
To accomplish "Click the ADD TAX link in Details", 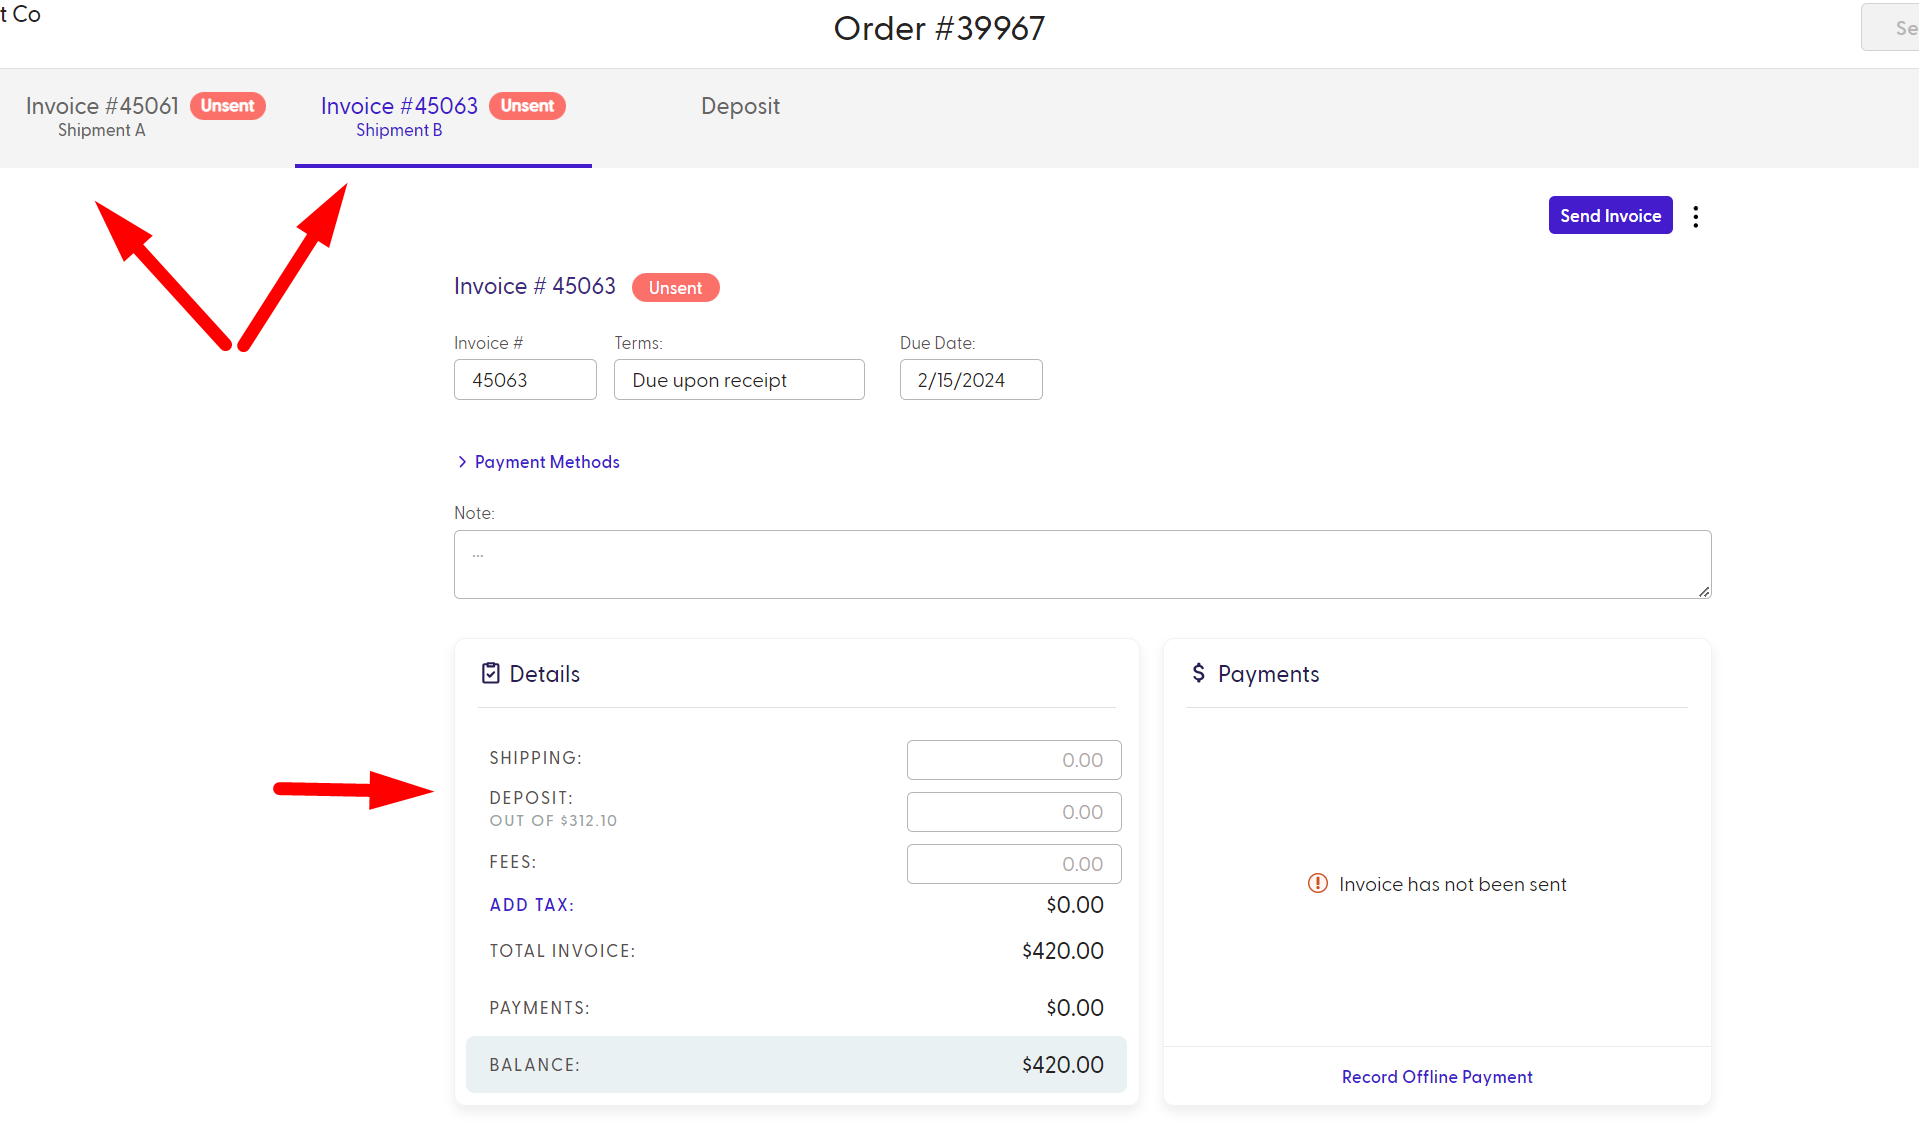I will tap(531, 904).
